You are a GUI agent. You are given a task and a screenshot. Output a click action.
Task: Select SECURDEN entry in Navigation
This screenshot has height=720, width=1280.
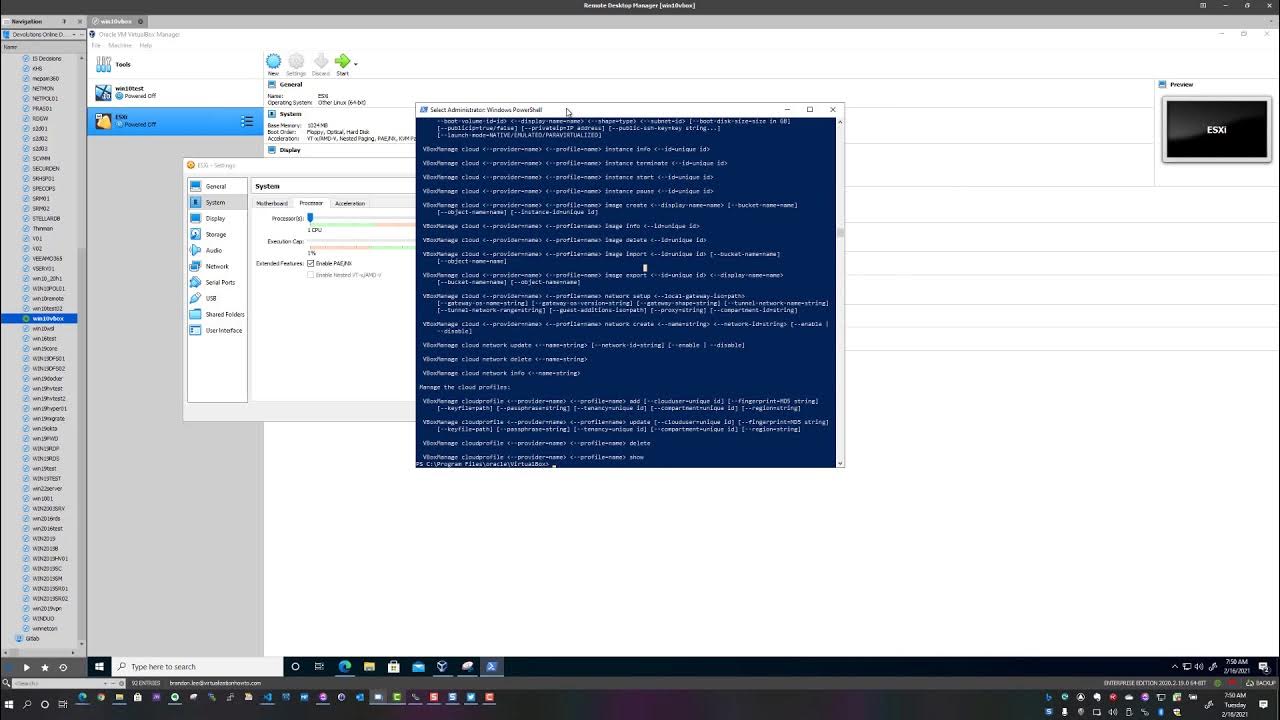(x=45, y=168)
